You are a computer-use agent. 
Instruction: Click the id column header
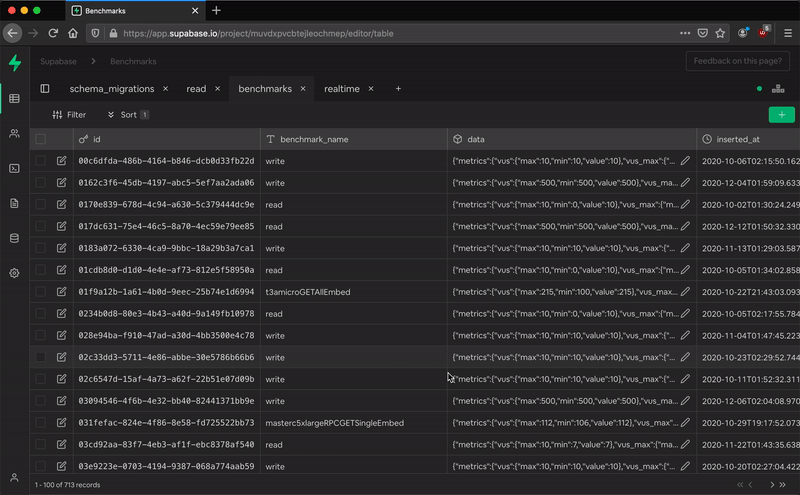[x=167, y=139]
